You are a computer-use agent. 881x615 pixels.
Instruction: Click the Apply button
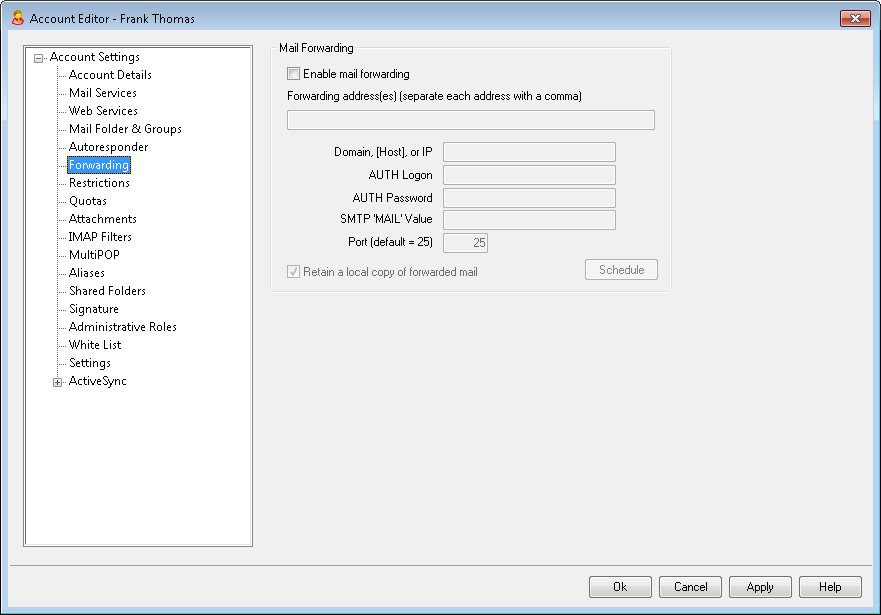(x=760, y=587)
